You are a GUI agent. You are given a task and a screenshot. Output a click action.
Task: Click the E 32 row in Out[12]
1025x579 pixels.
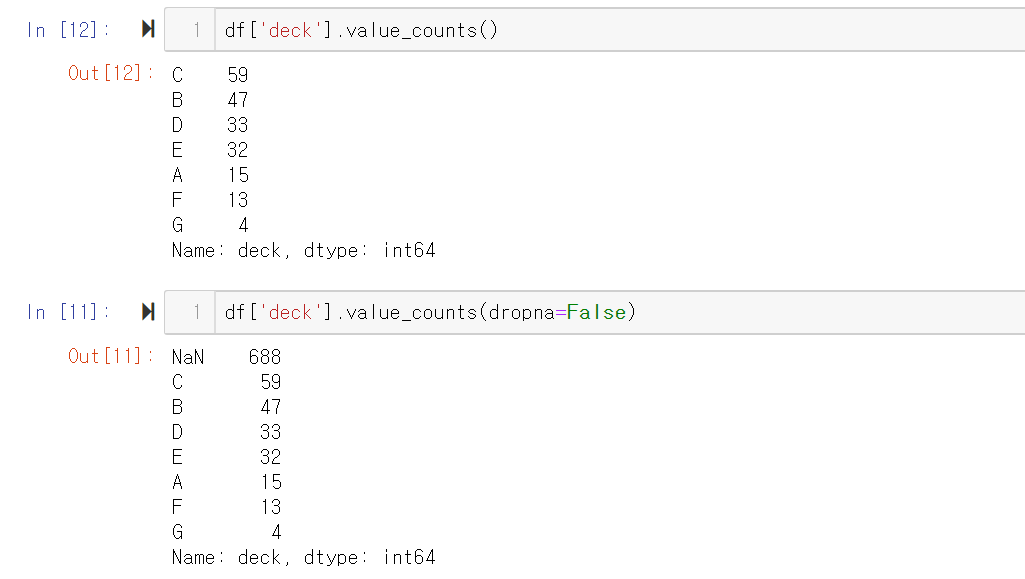[x=210, y=150]
